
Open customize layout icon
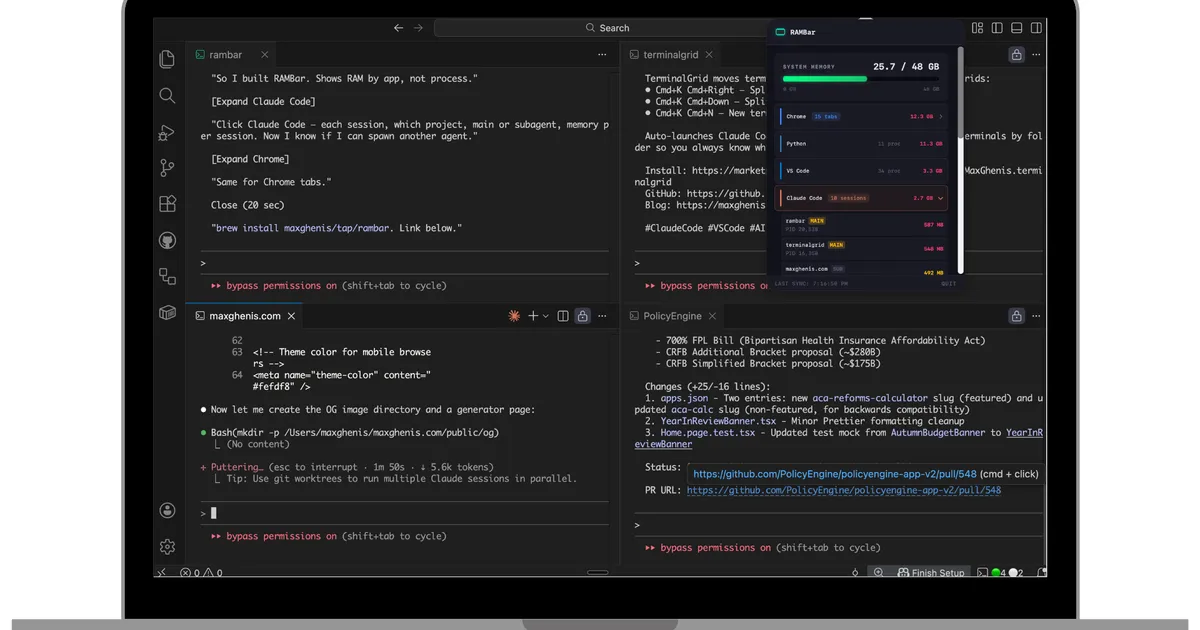tap(977, 28)
